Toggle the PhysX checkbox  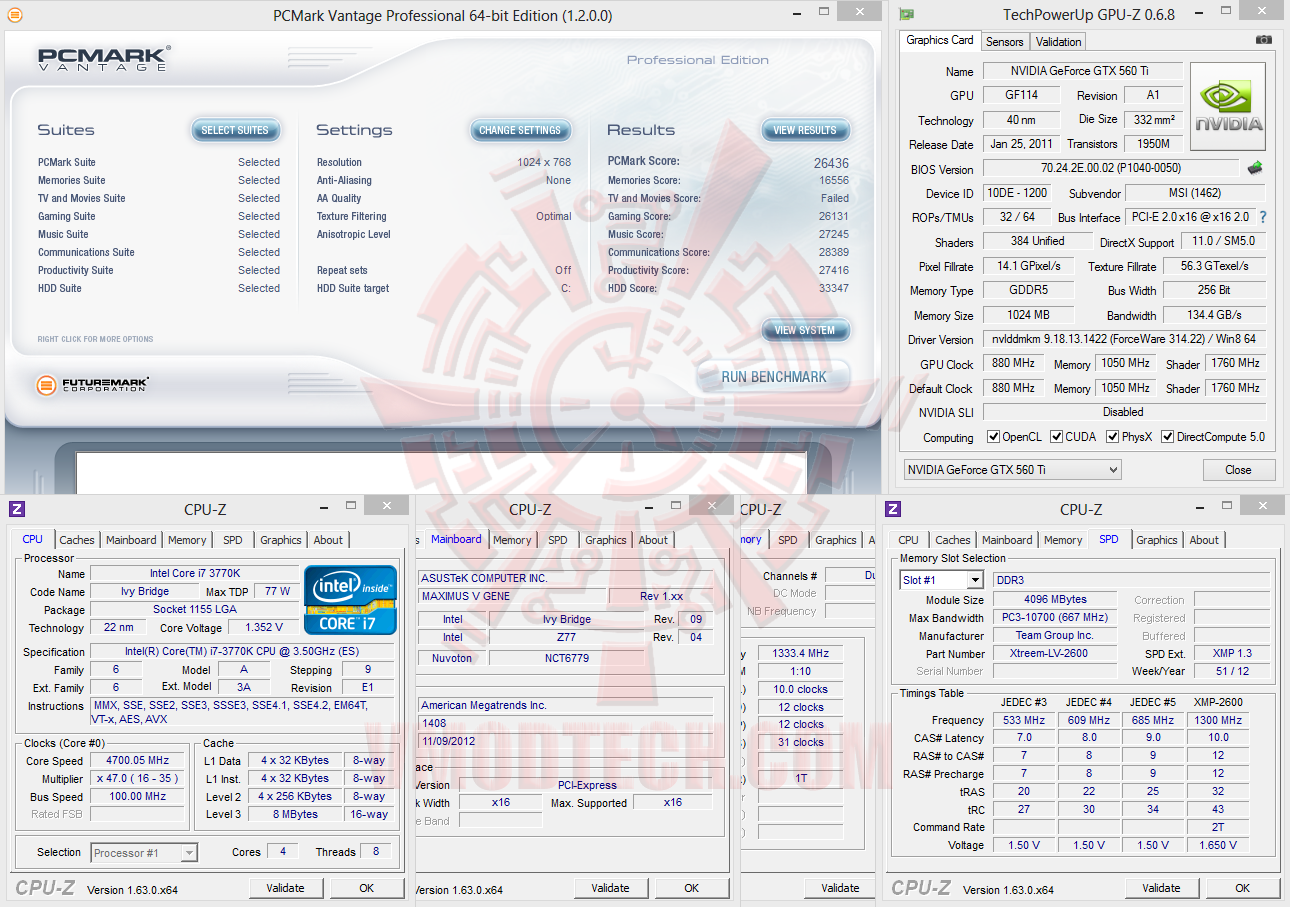pyautogui.click(x=1113, y=437)
